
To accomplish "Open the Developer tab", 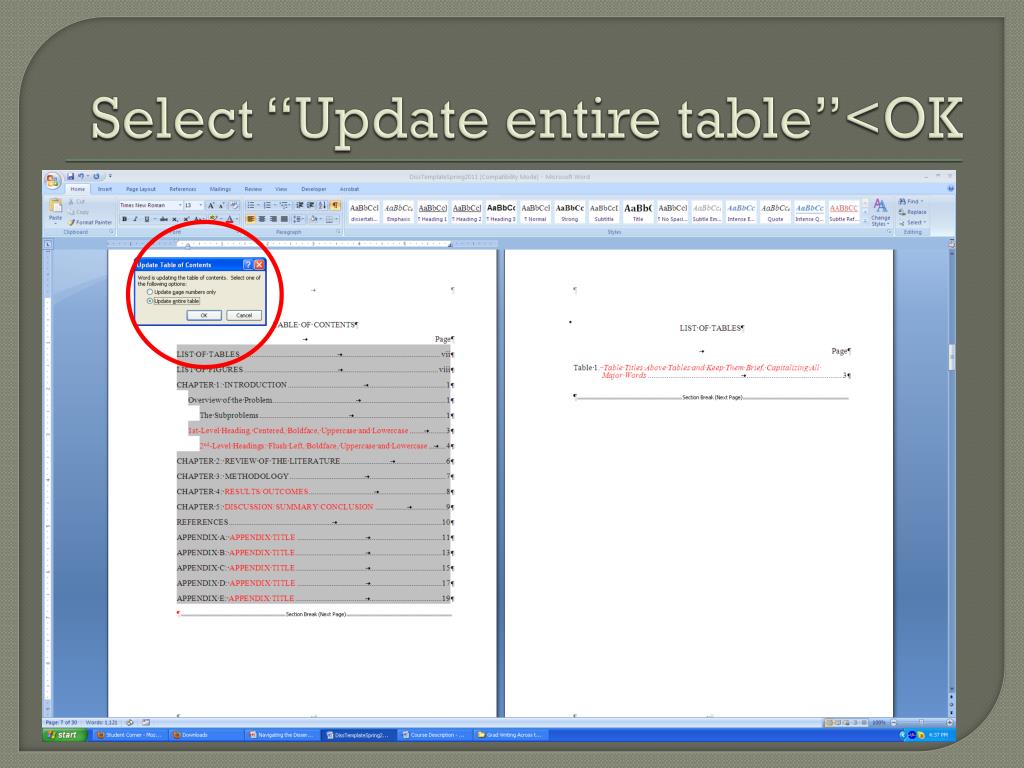I will pyautogui.click(x=313, y=189).
